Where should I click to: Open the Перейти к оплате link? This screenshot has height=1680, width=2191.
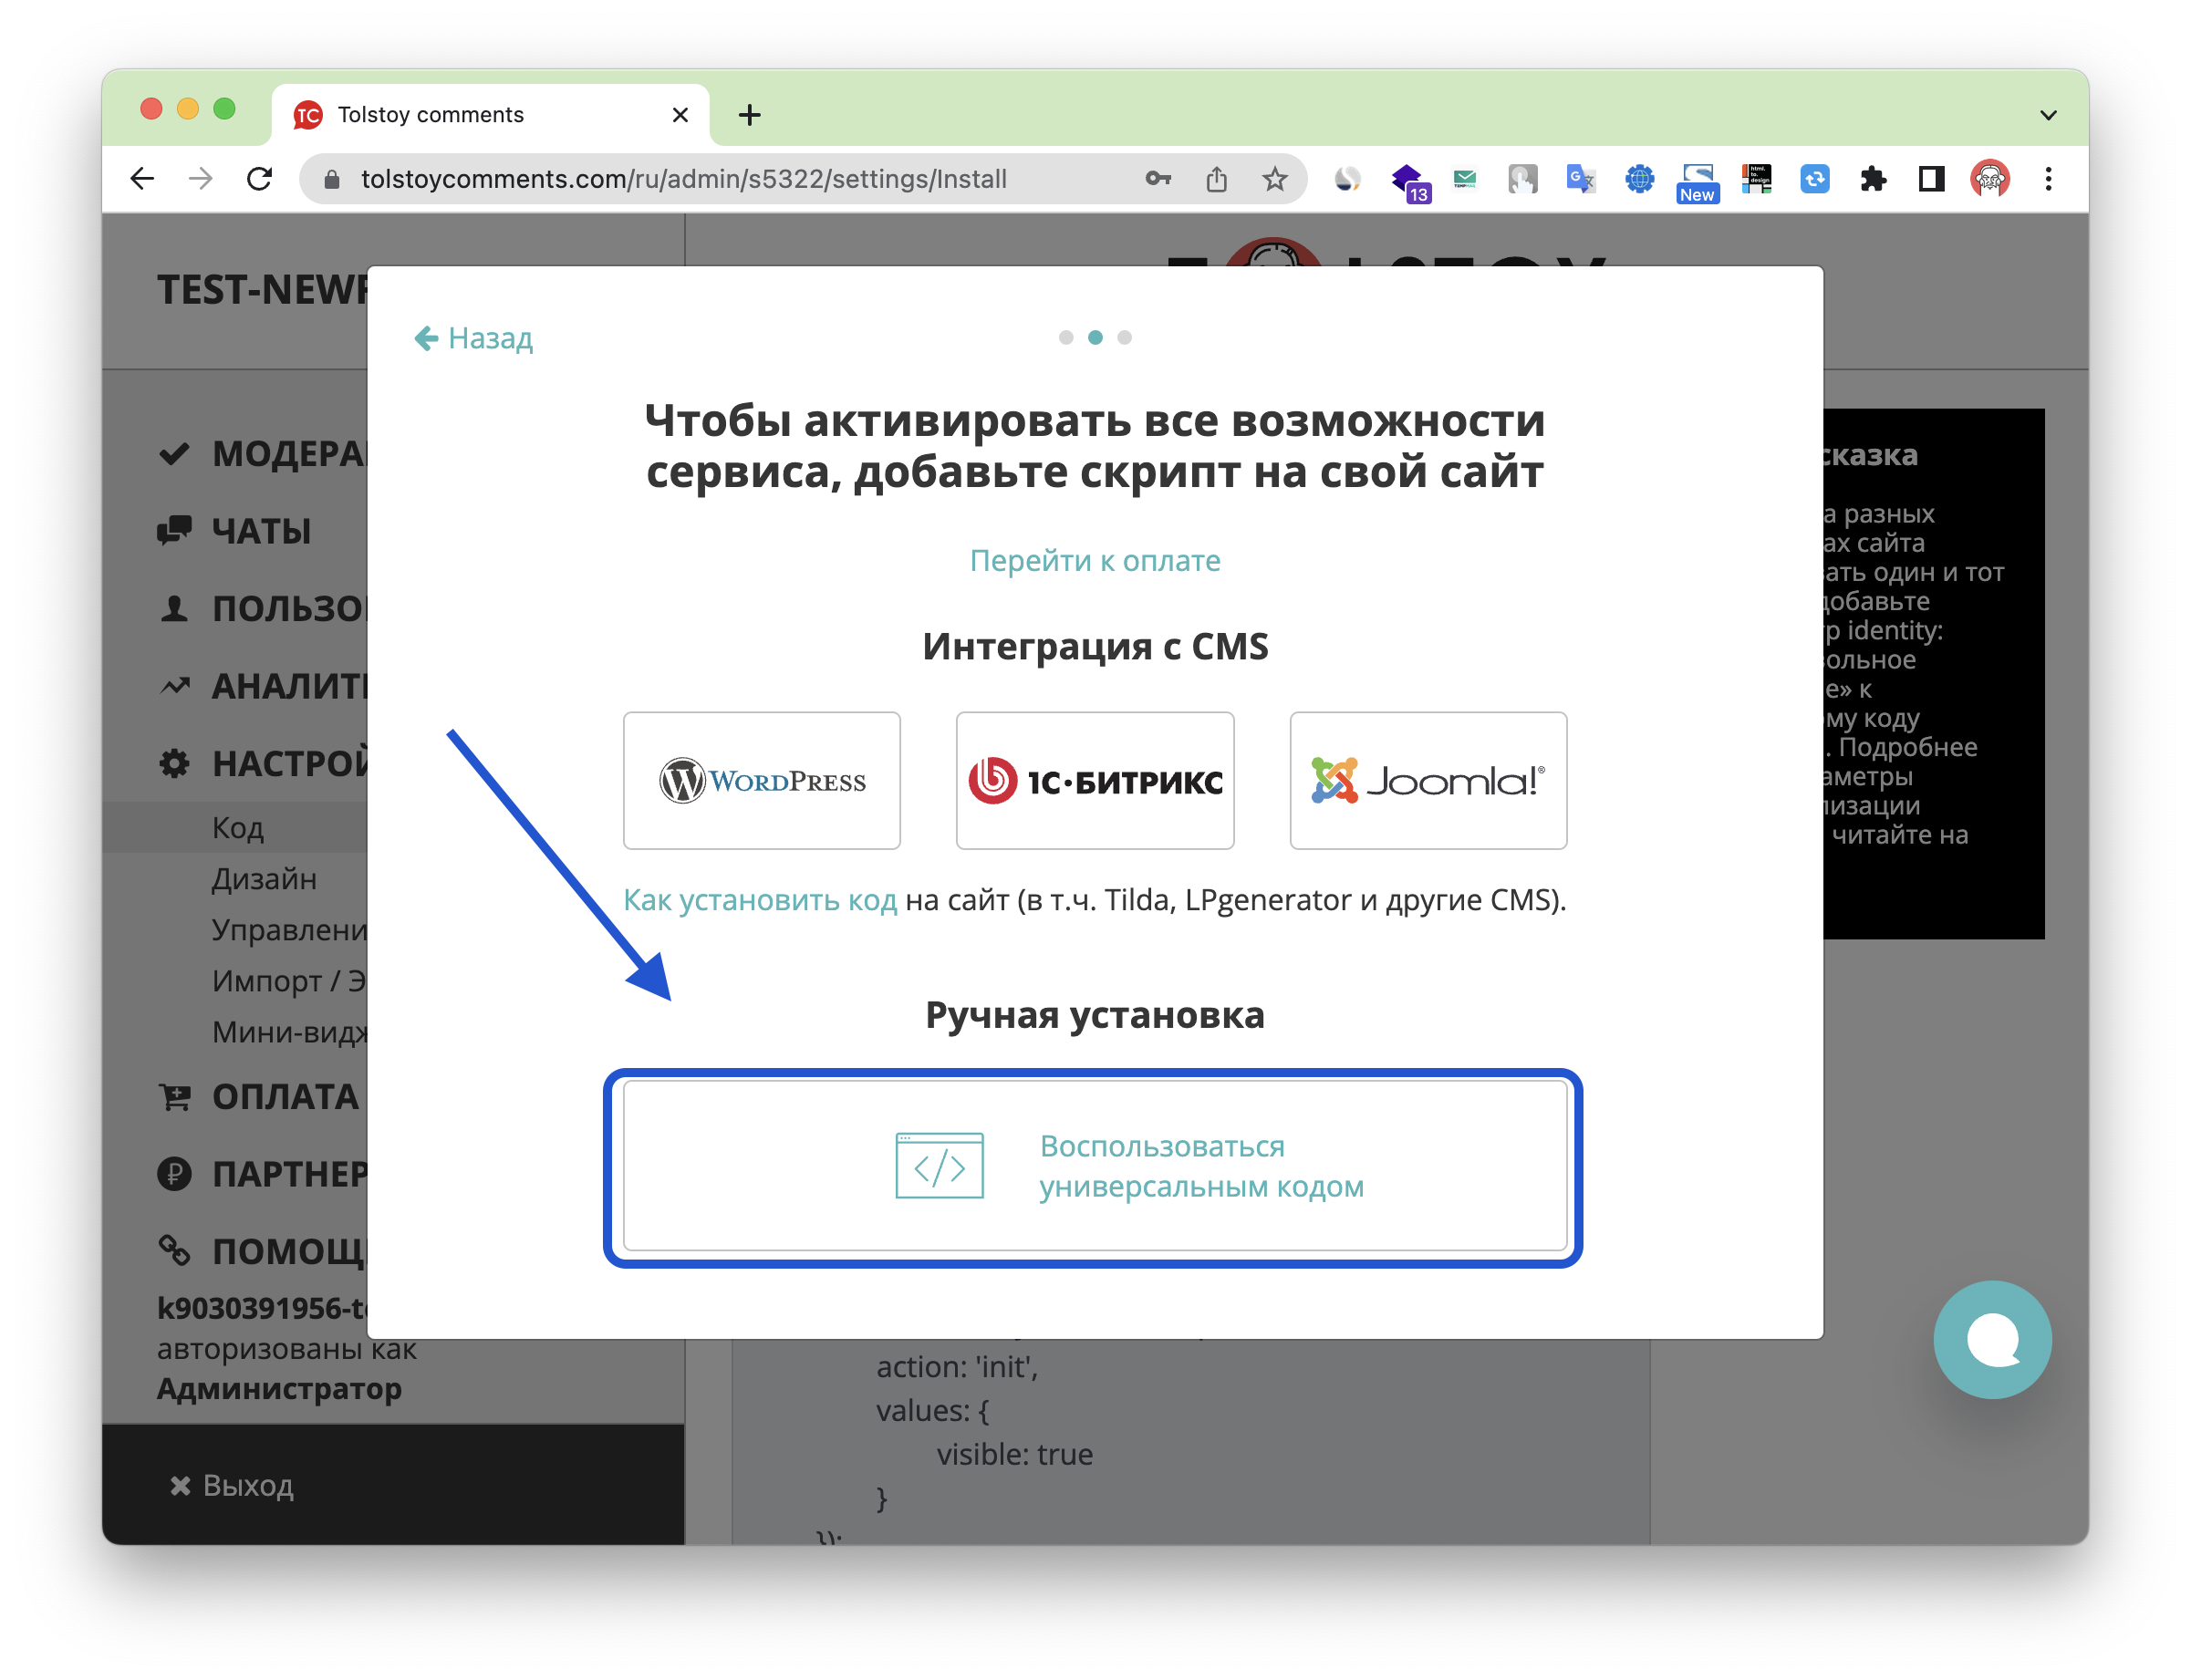(1095, 560)
